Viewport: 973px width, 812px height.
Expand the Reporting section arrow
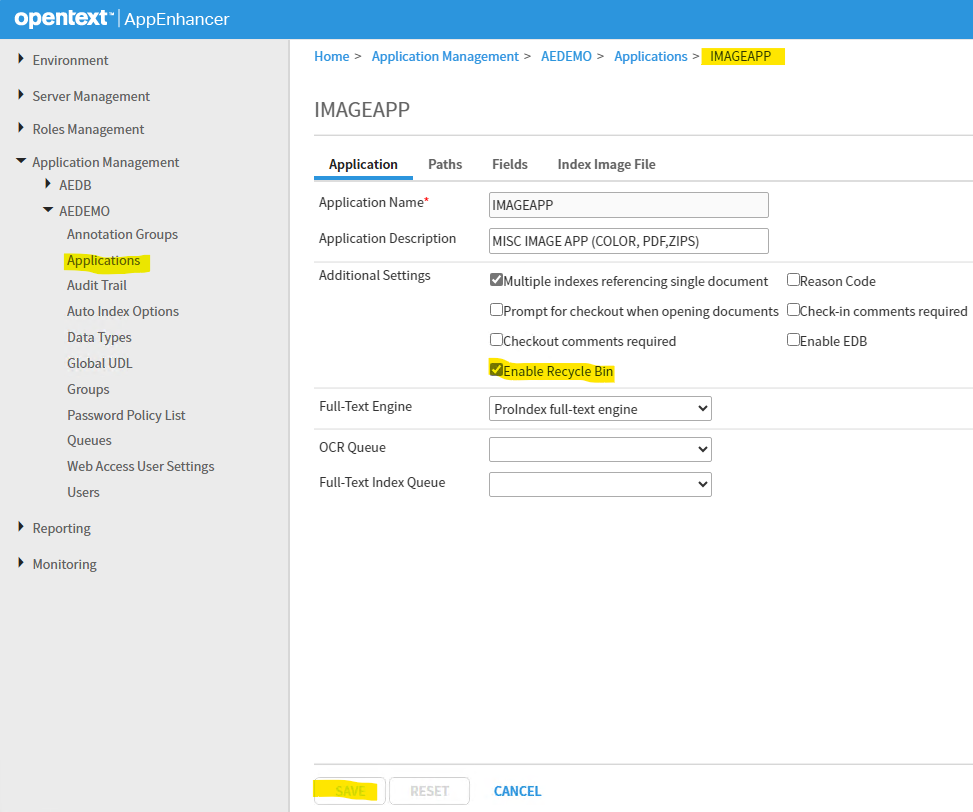click(21, 528)
